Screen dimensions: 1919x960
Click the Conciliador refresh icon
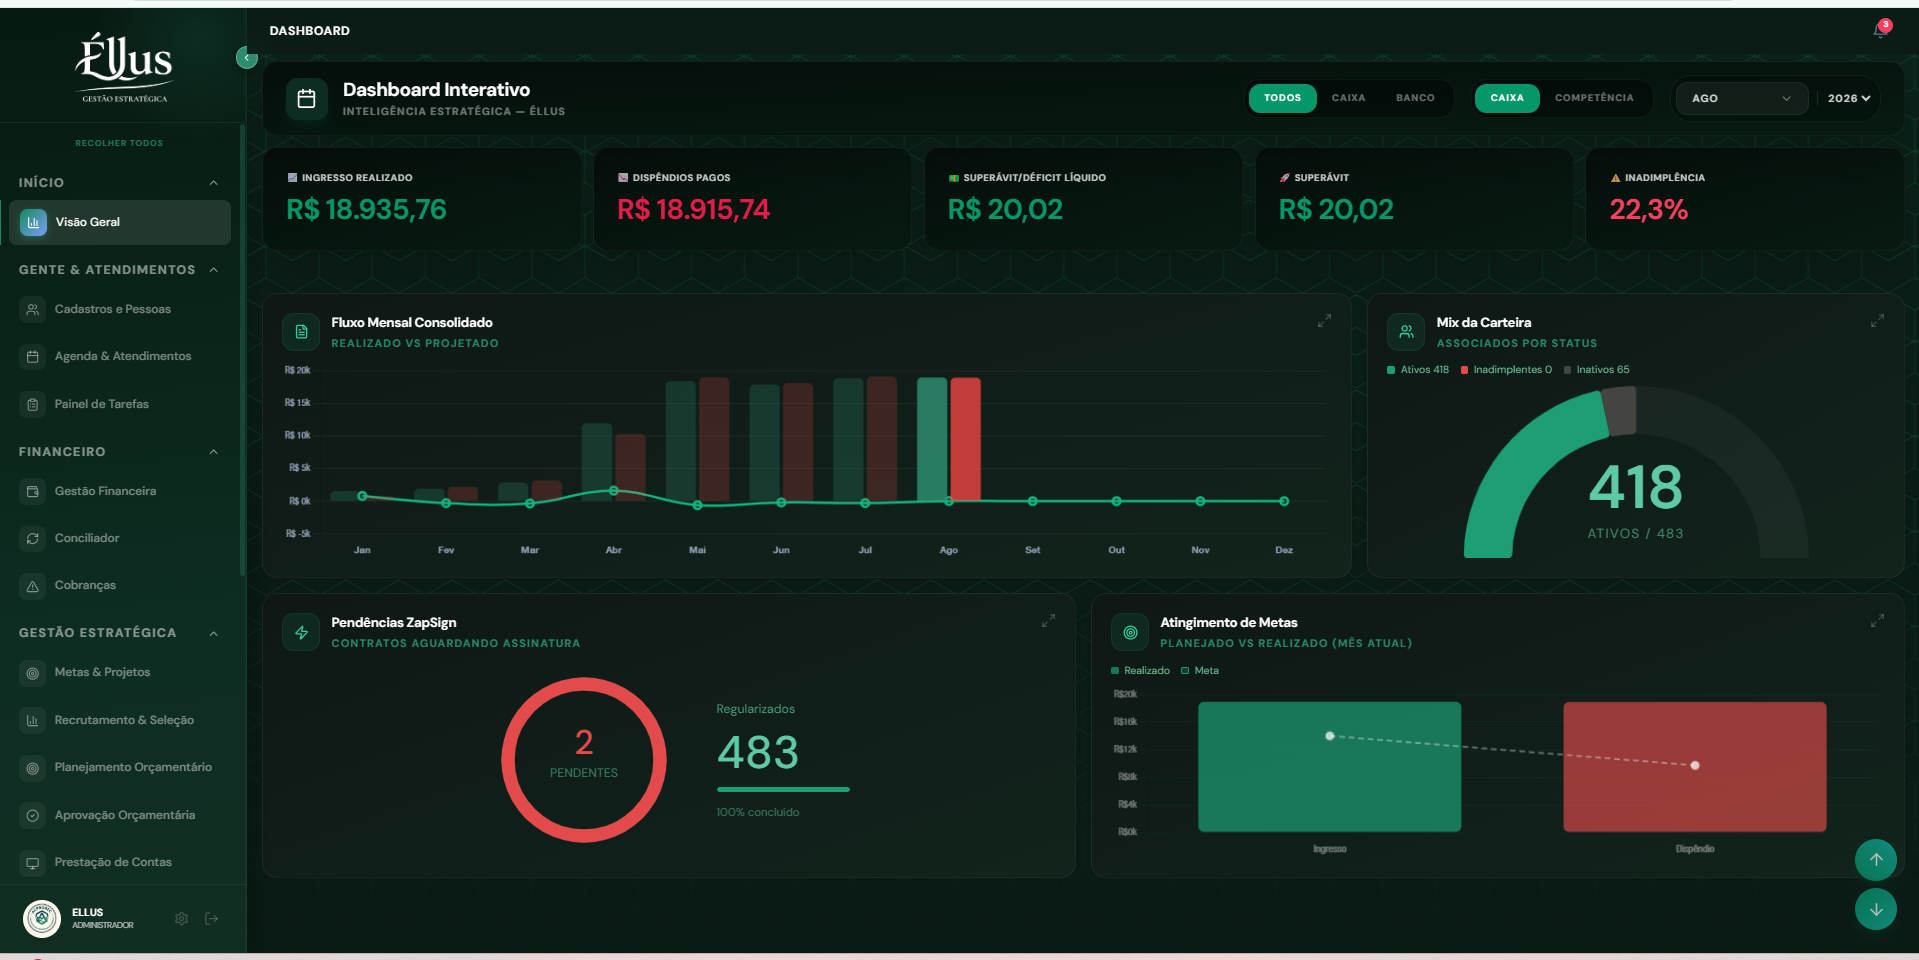click(33, 539)
